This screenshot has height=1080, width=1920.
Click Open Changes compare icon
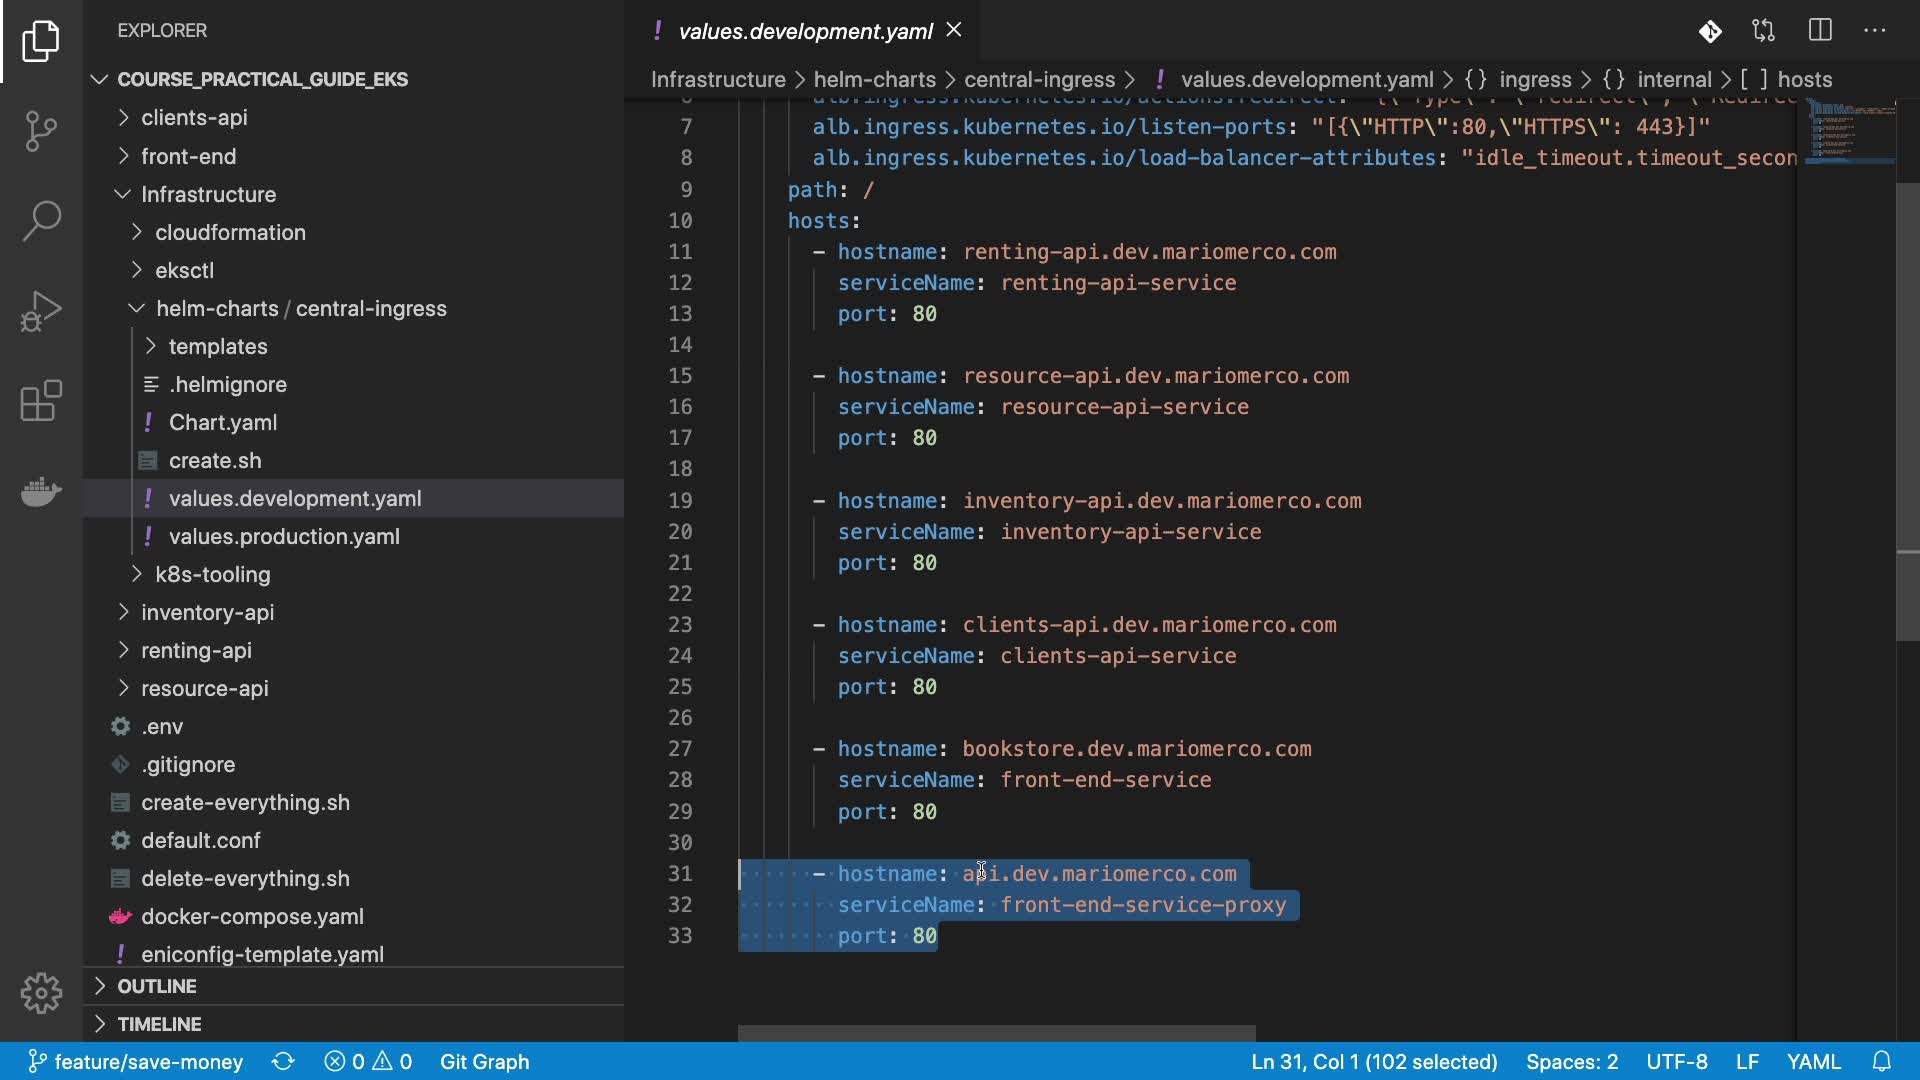click(x=1764, y=31)
